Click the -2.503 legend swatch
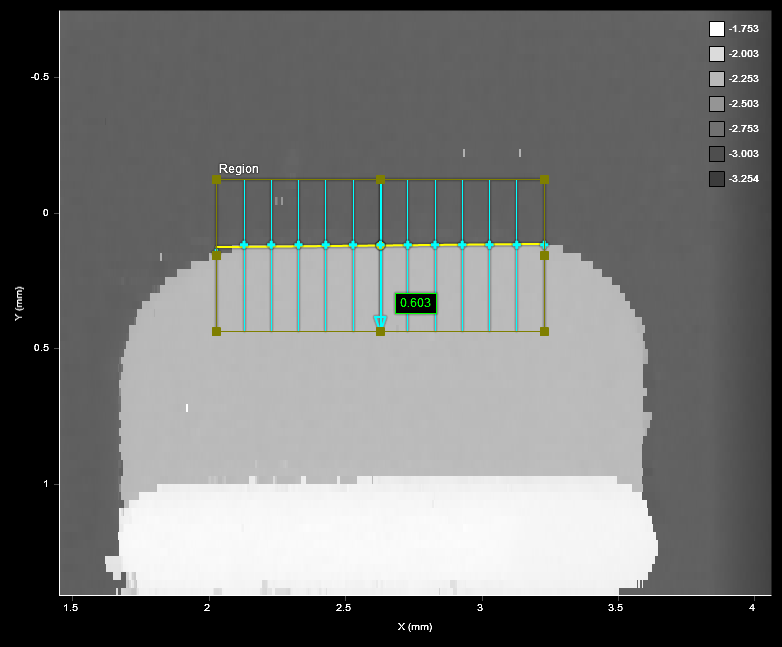The image size is (782, 647). coord(717,104)
